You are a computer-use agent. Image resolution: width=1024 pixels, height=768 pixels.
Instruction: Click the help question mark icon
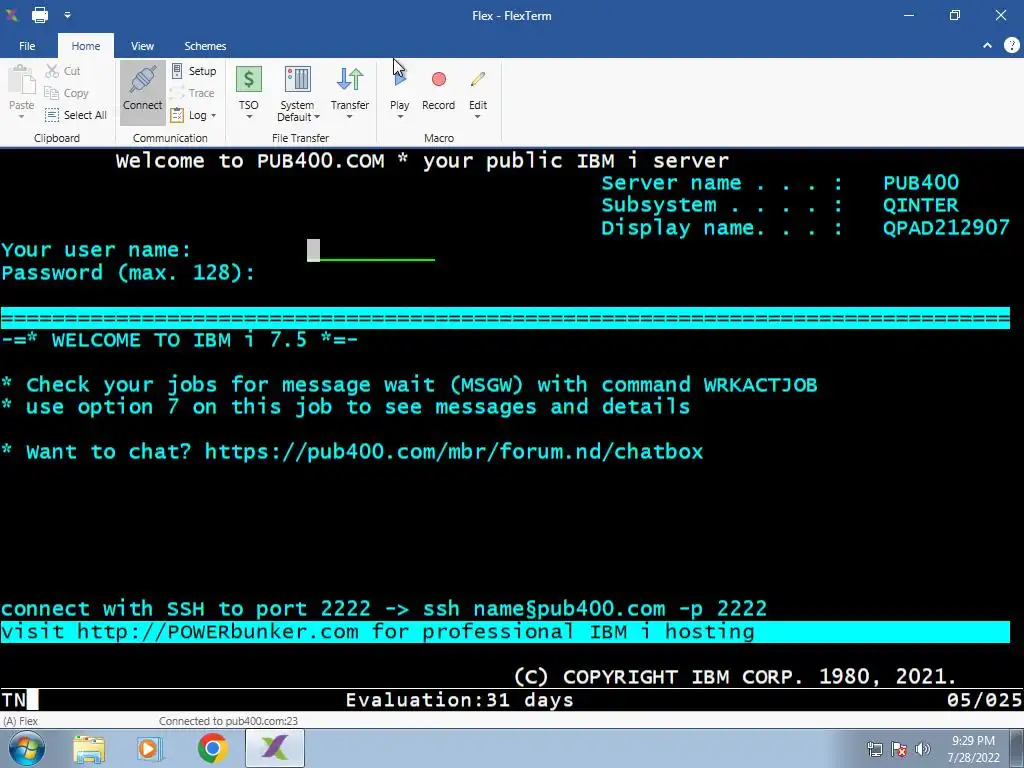(x=1012, y=45)
